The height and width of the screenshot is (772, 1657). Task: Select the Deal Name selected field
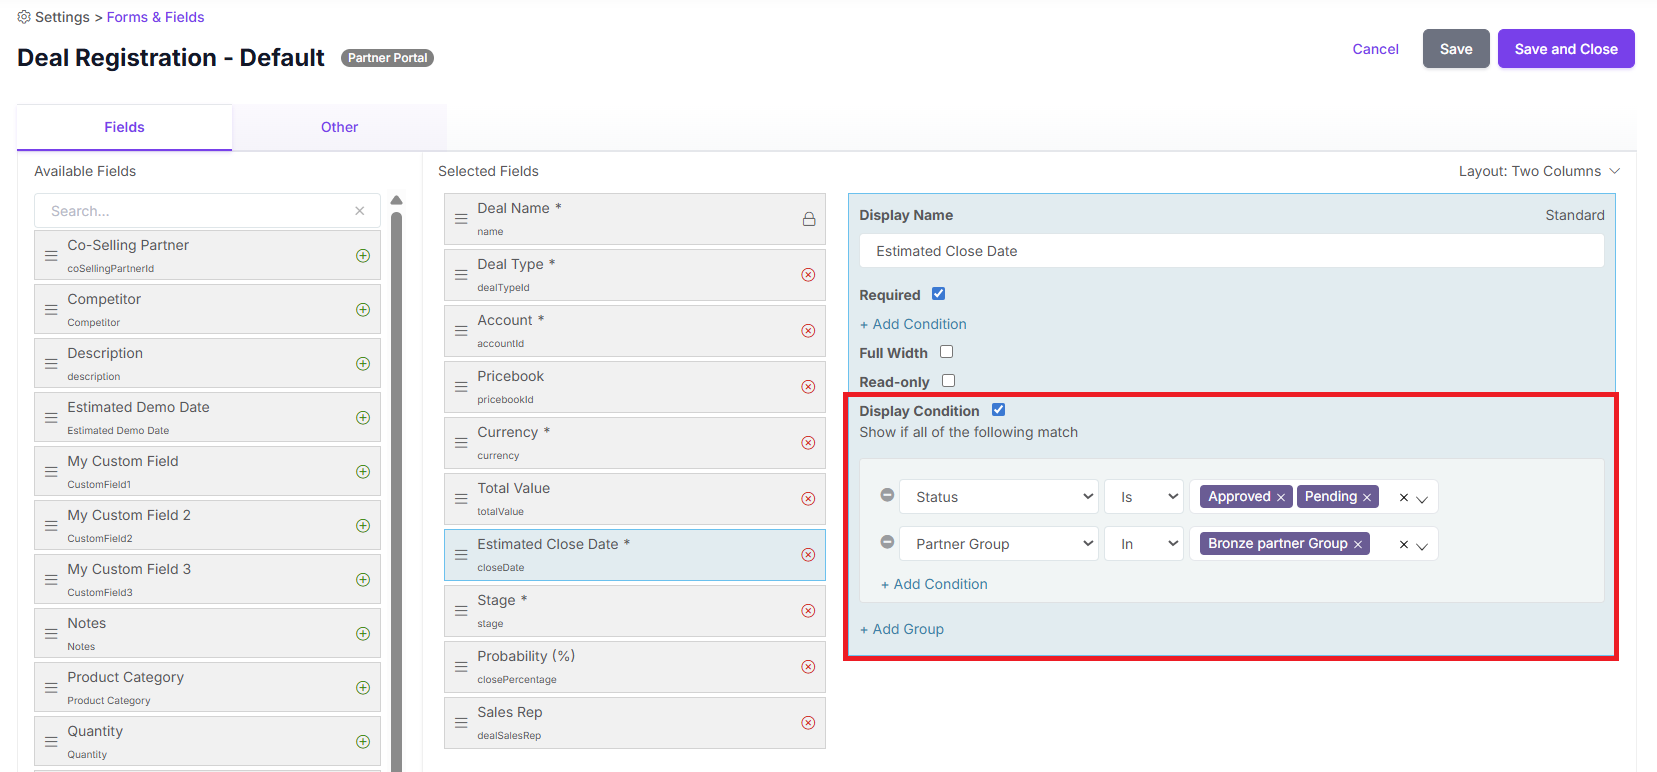[x=635, y=219]
